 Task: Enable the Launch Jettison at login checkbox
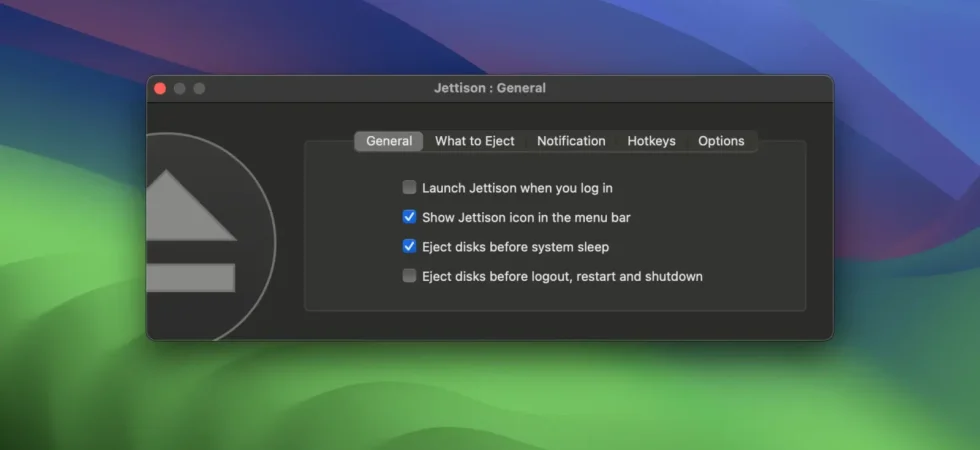409,188
